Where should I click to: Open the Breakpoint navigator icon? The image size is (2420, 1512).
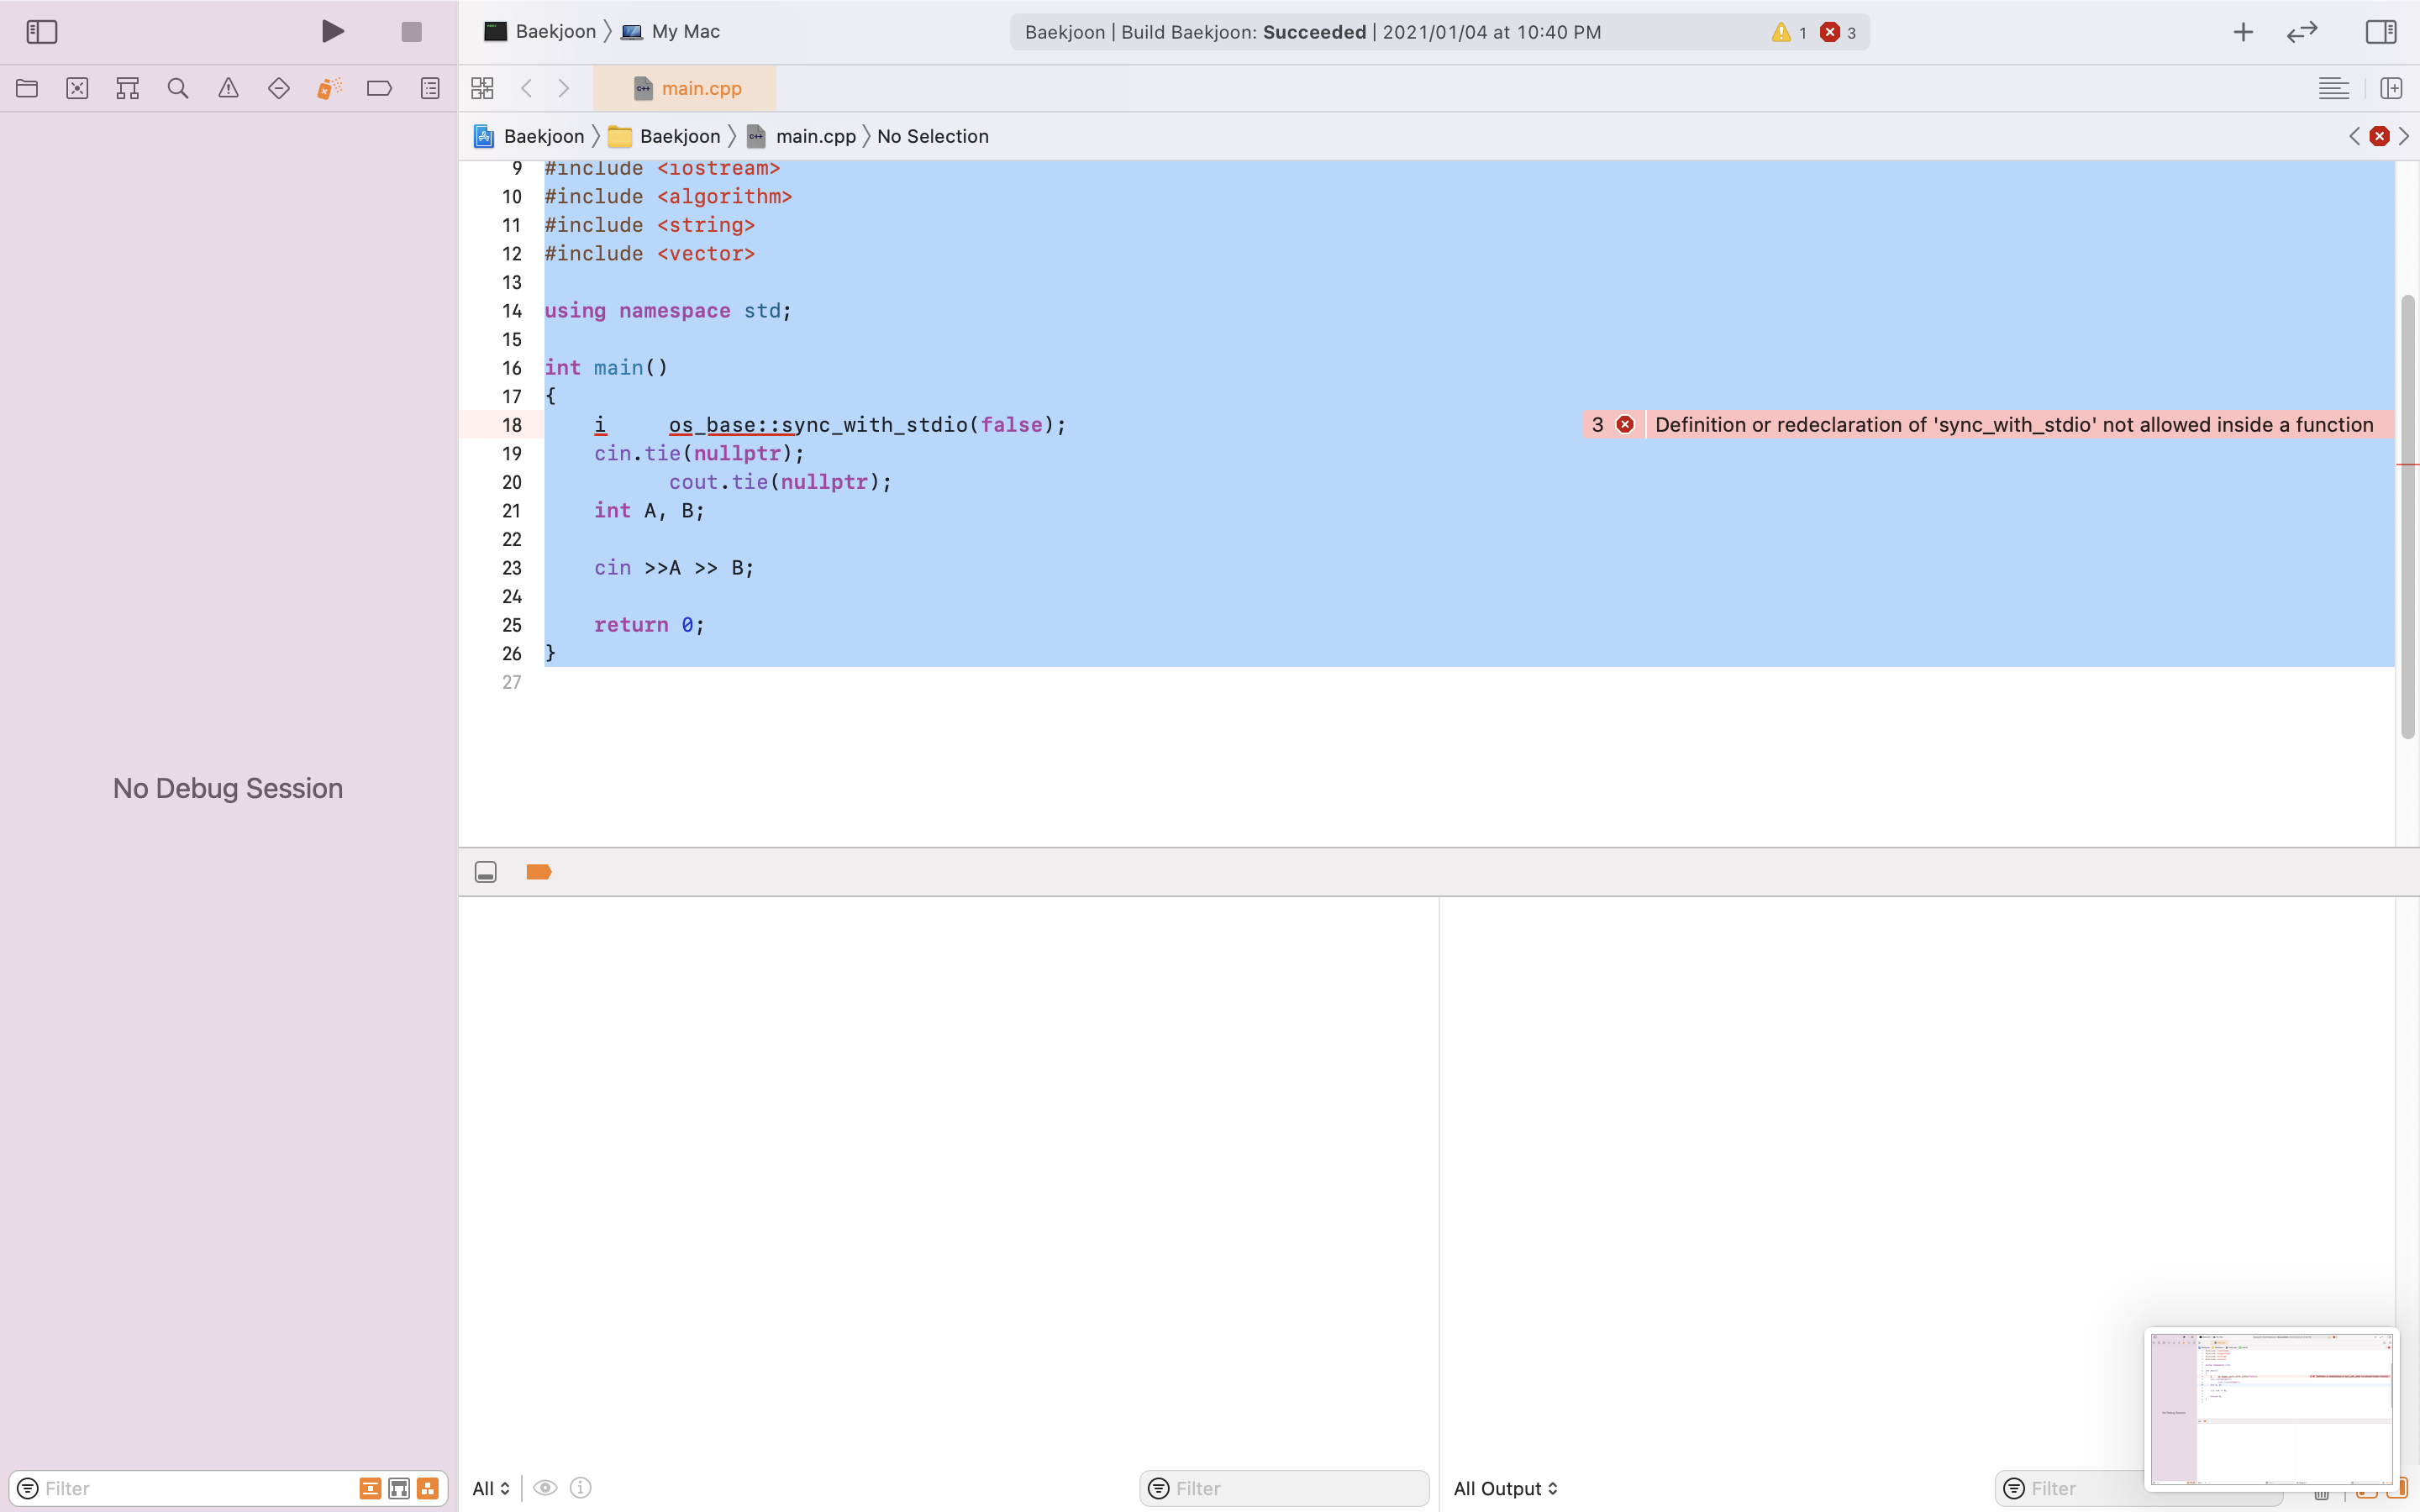[x=379, y=89]
